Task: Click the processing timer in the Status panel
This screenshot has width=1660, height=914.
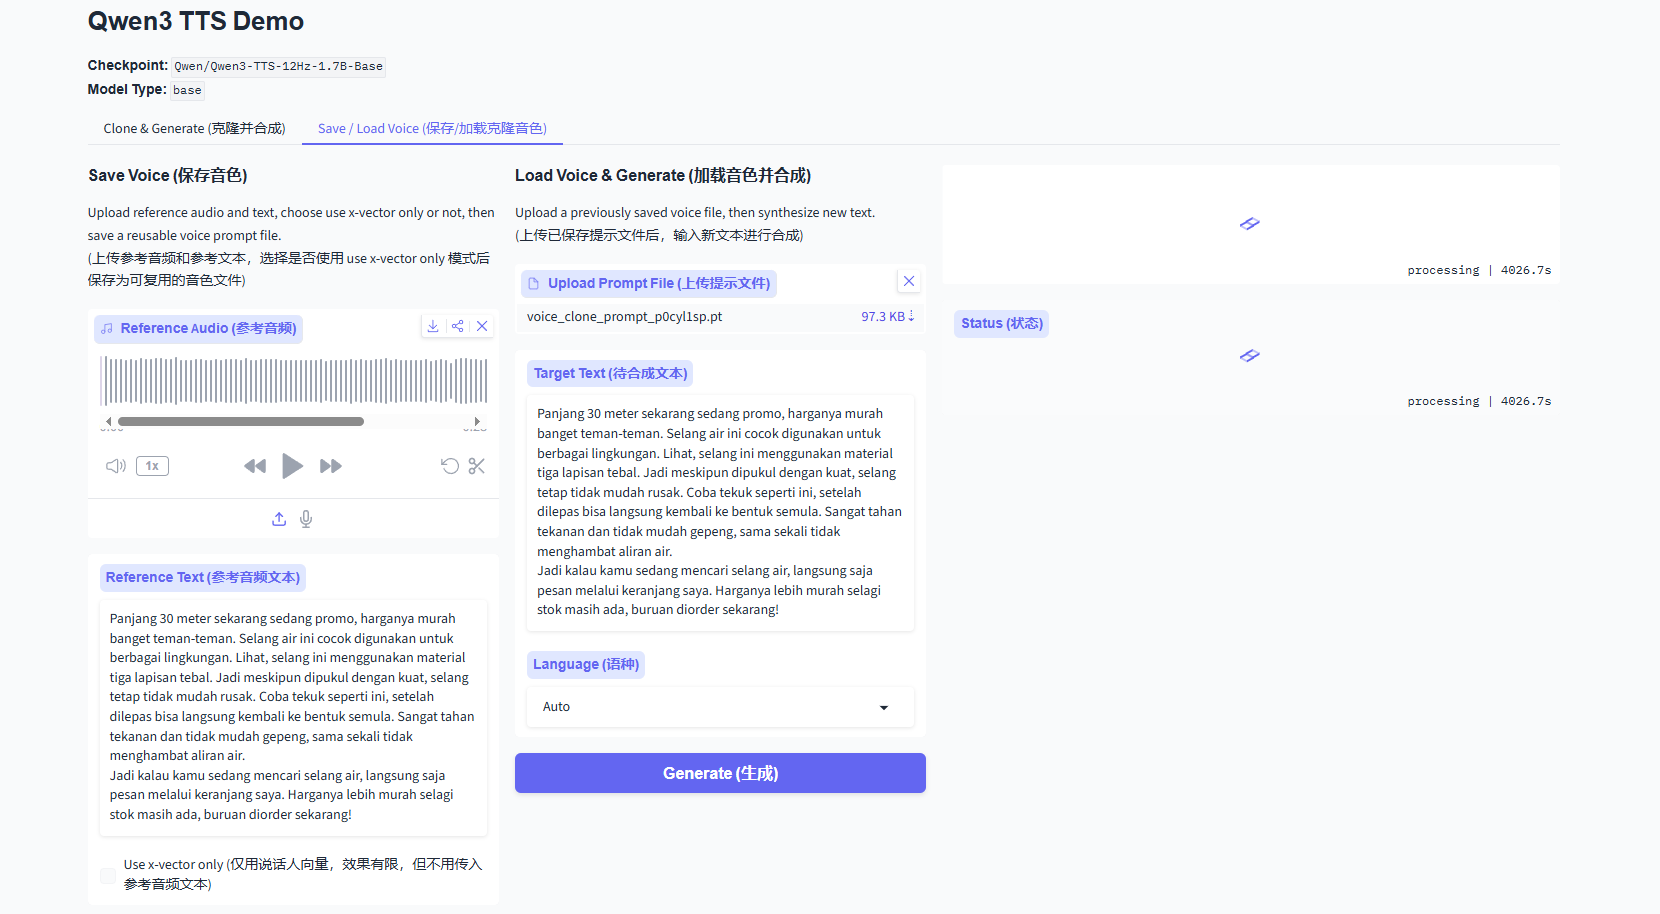Action: tap(1479, 401)
